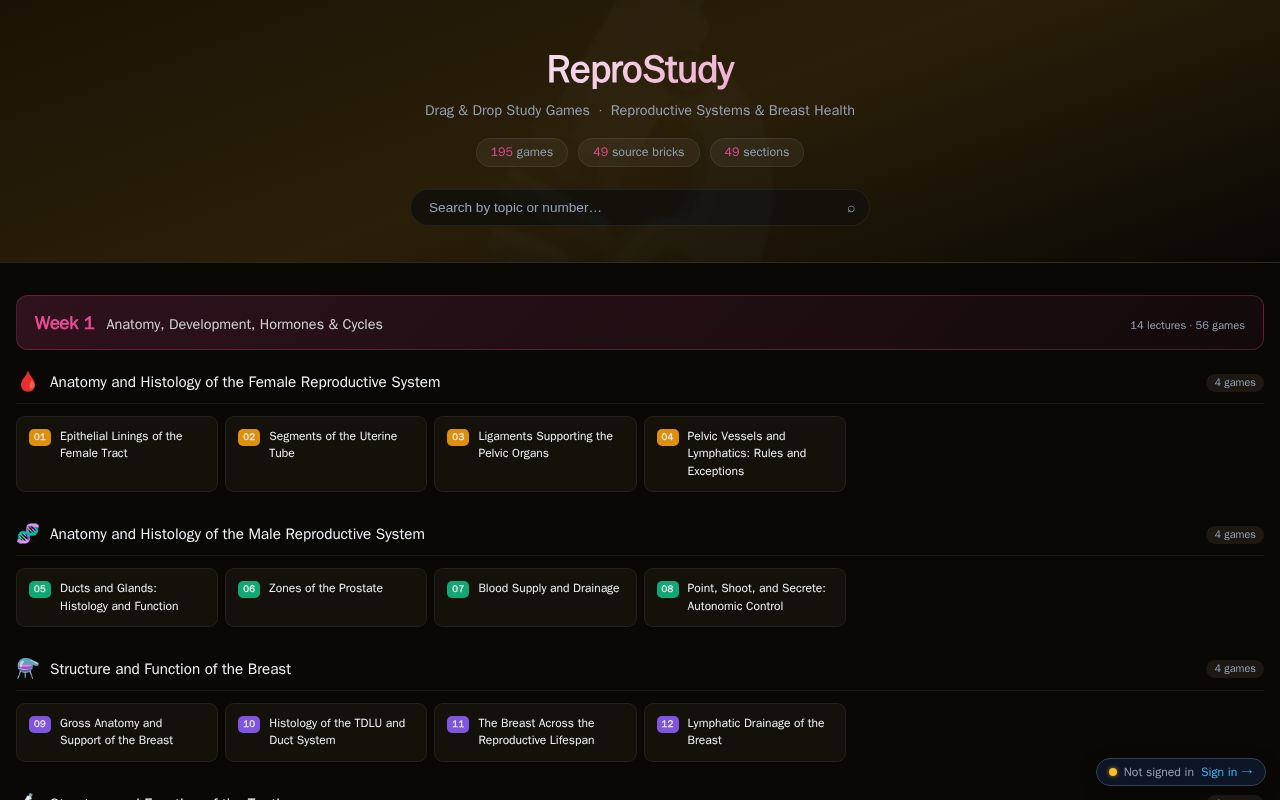Launch game 03 Ligaments Supporting the Pelvic Organs
The image size is (1280, 800).
[535, 454]
